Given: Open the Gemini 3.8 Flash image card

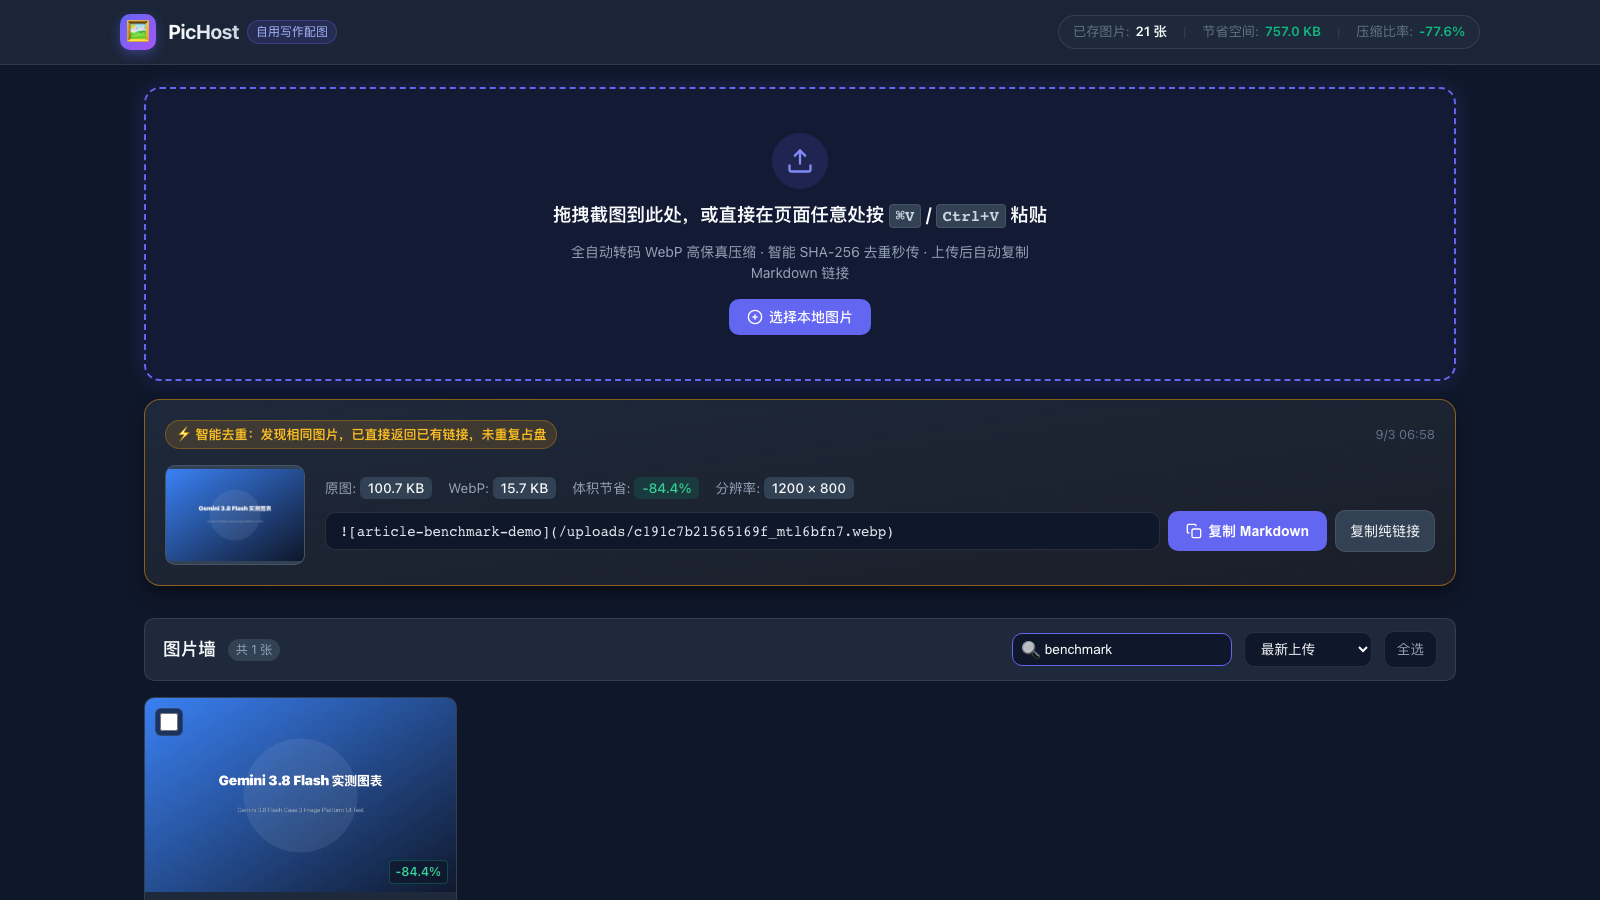Looking at the screenshot, I should [300, 795].
